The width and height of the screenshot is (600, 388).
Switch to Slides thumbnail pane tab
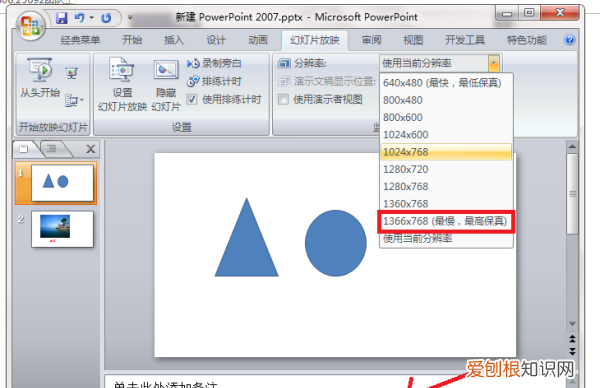pyautogui.click(x=24, y=149)
